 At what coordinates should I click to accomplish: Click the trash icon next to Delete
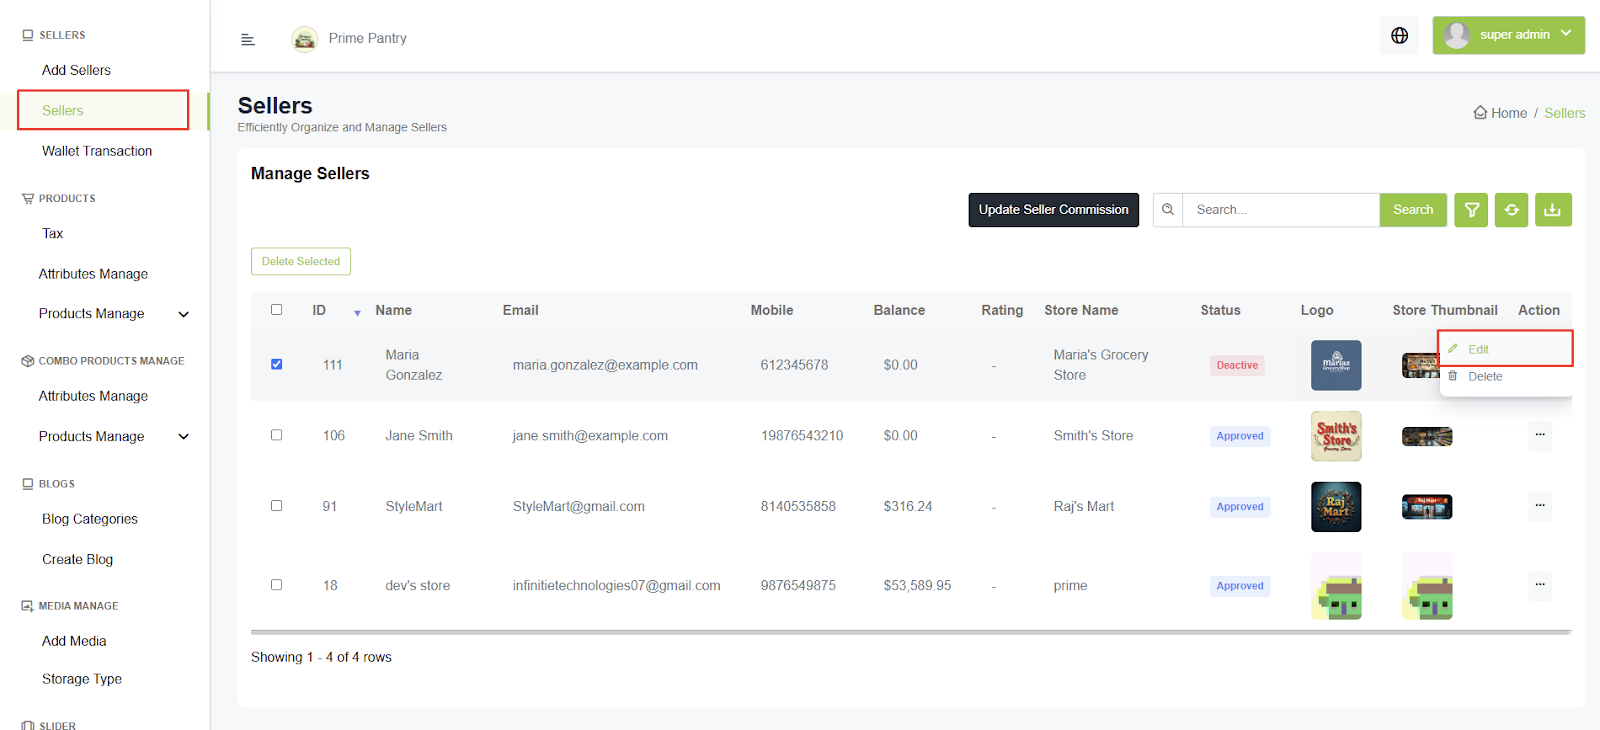pos(1453,376)
